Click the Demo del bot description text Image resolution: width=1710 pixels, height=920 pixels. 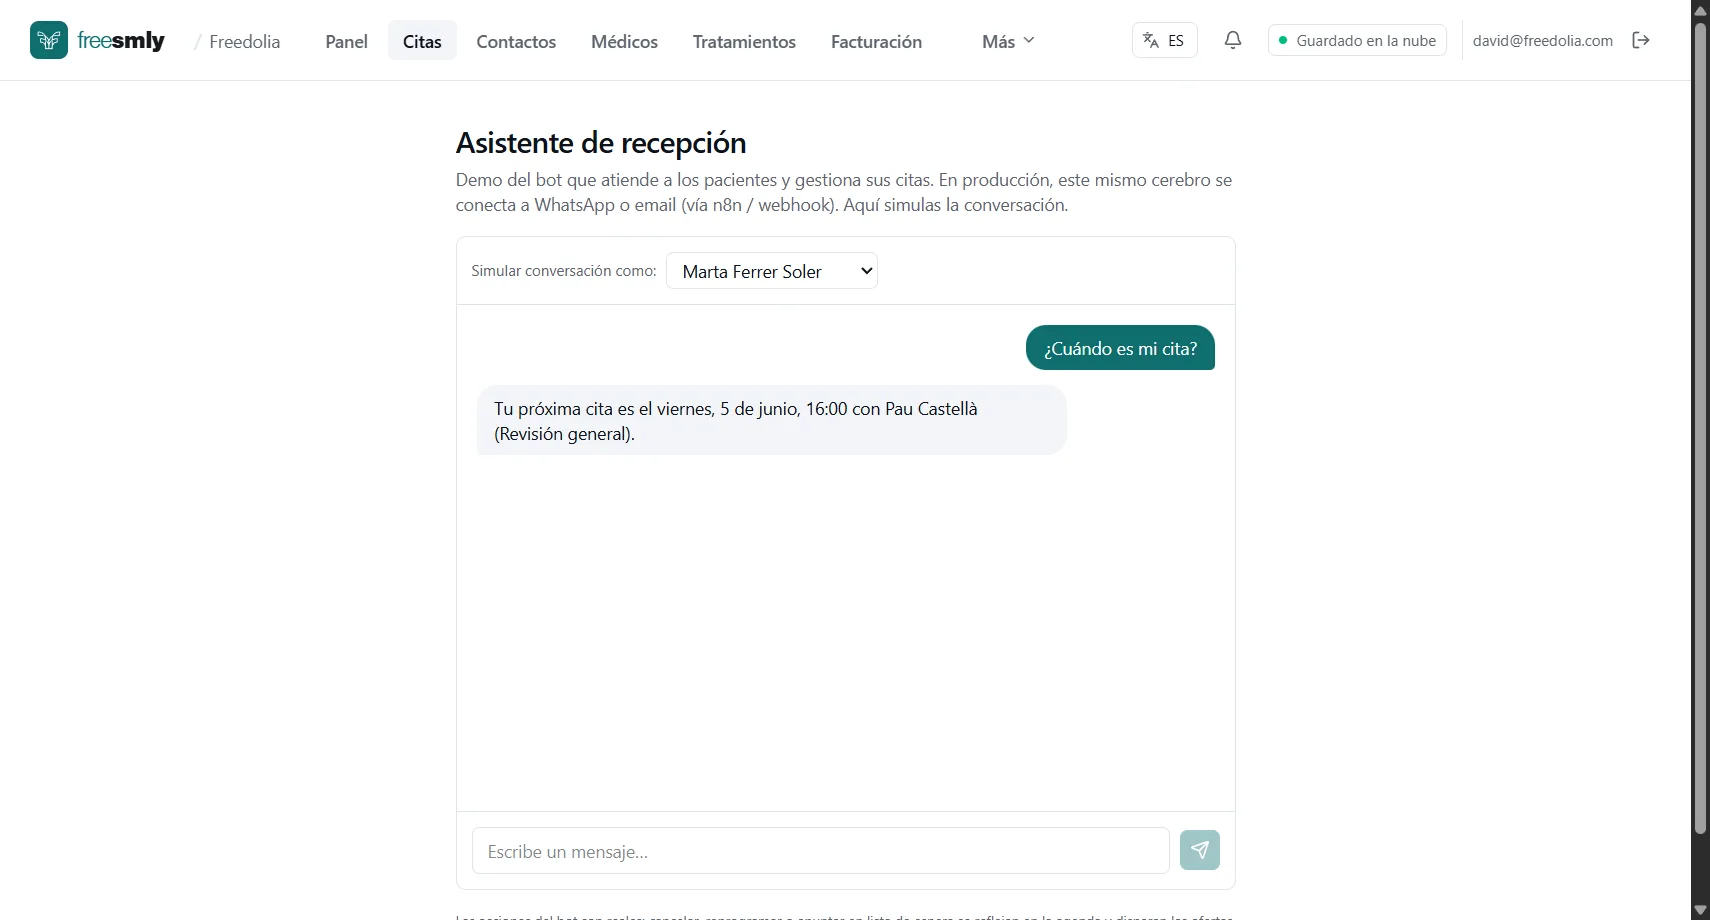(844, 192)
